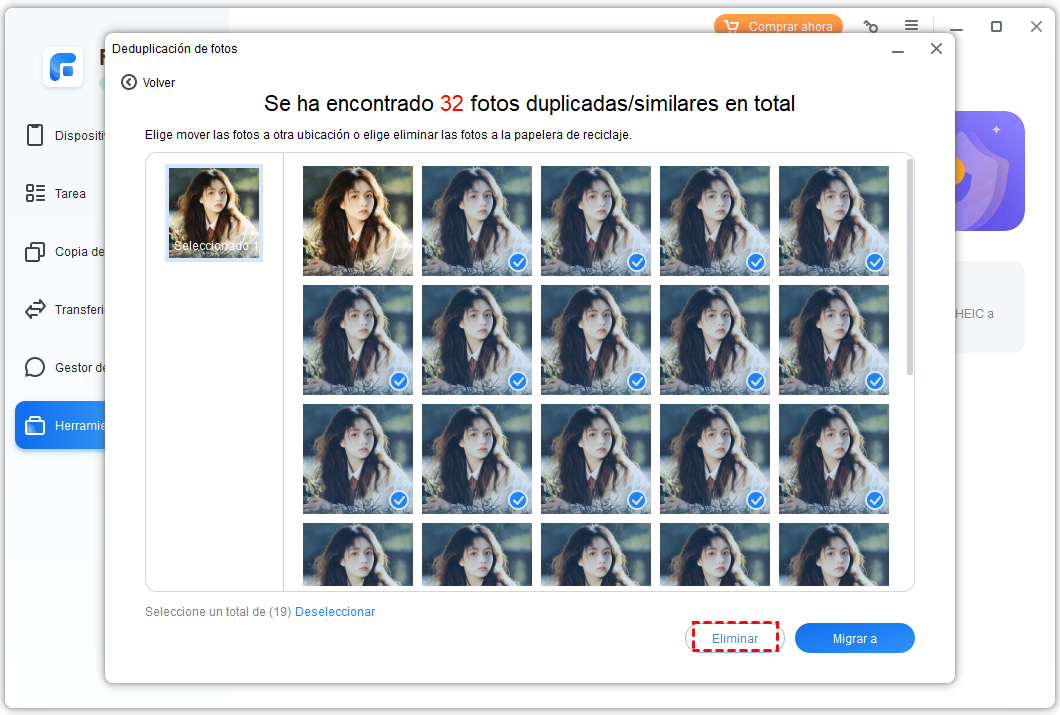
Task: Click Comprar ahora orange button
Action: [x=778, y=27]
